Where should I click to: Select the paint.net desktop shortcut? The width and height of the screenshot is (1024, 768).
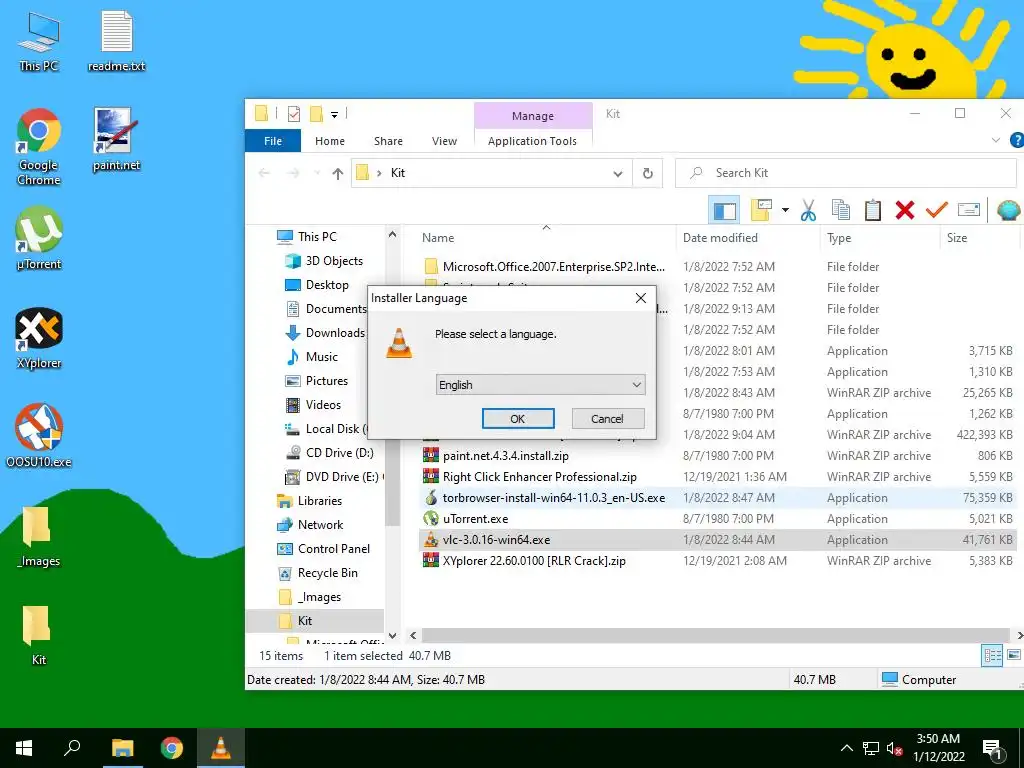click(116, 140)
